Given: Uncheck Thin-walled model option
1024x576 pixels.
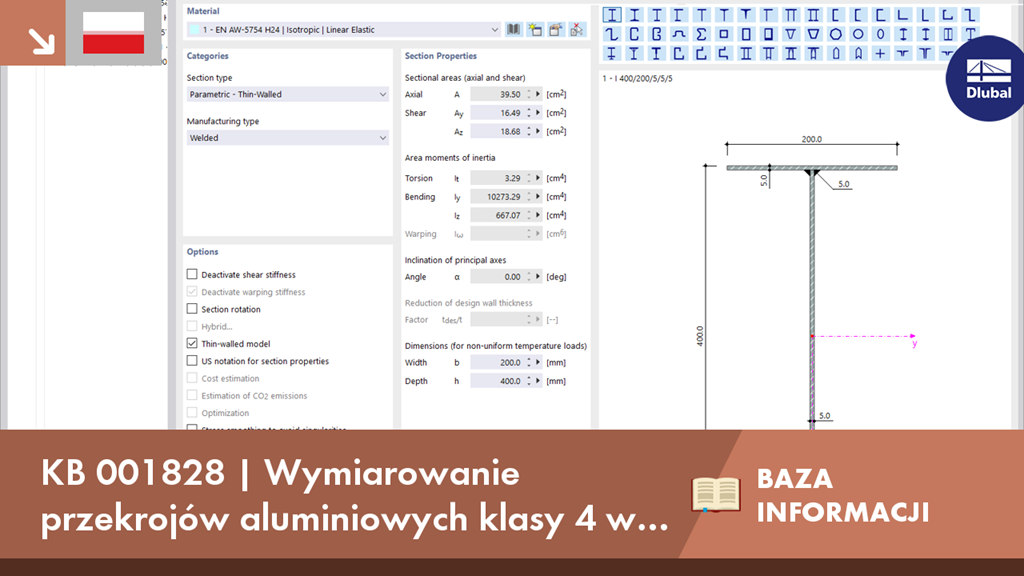Looking at the screenshot, I should tap(192, 344).
